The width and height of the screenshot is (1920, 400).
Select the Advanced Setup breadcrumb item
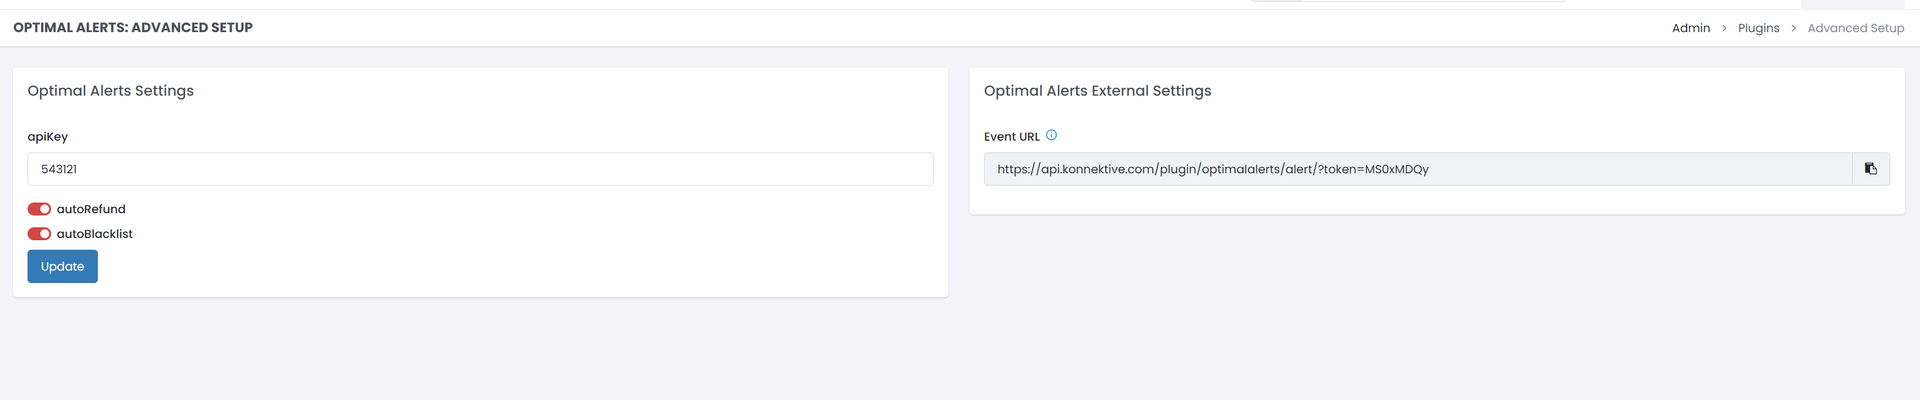pyautogui.click(x=1855, y=28)
